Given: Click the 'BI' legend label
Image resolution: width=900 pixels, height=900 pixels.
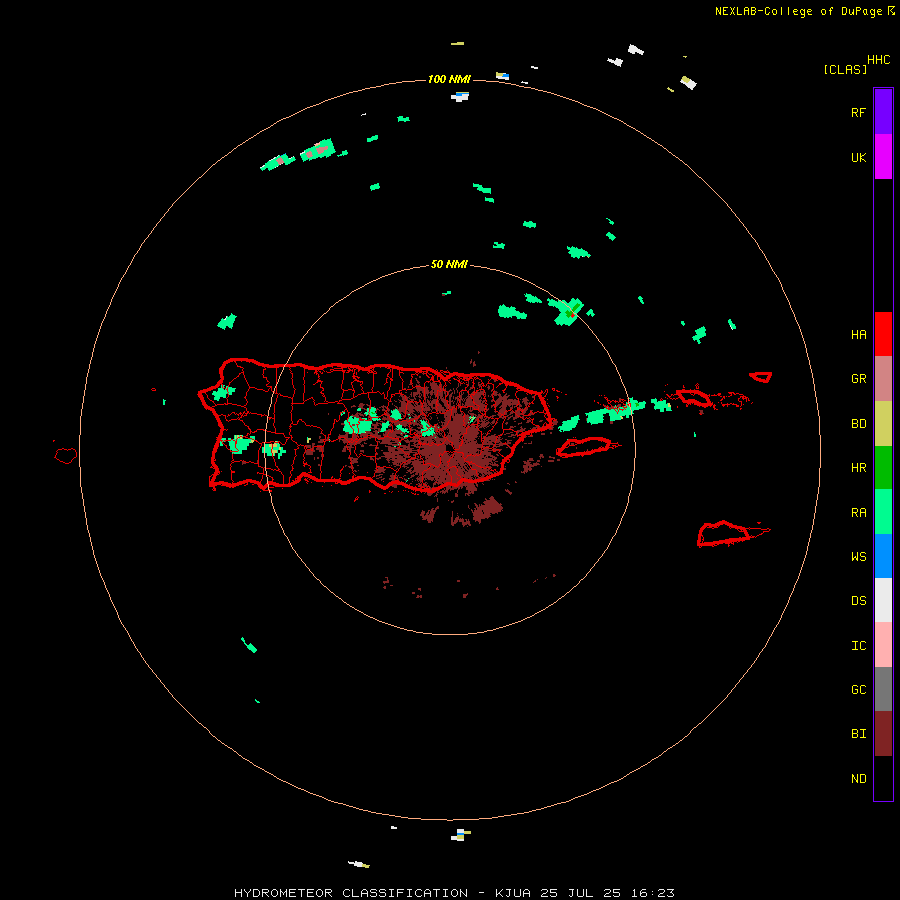Looking at the screenshot, I should [858, 734].
